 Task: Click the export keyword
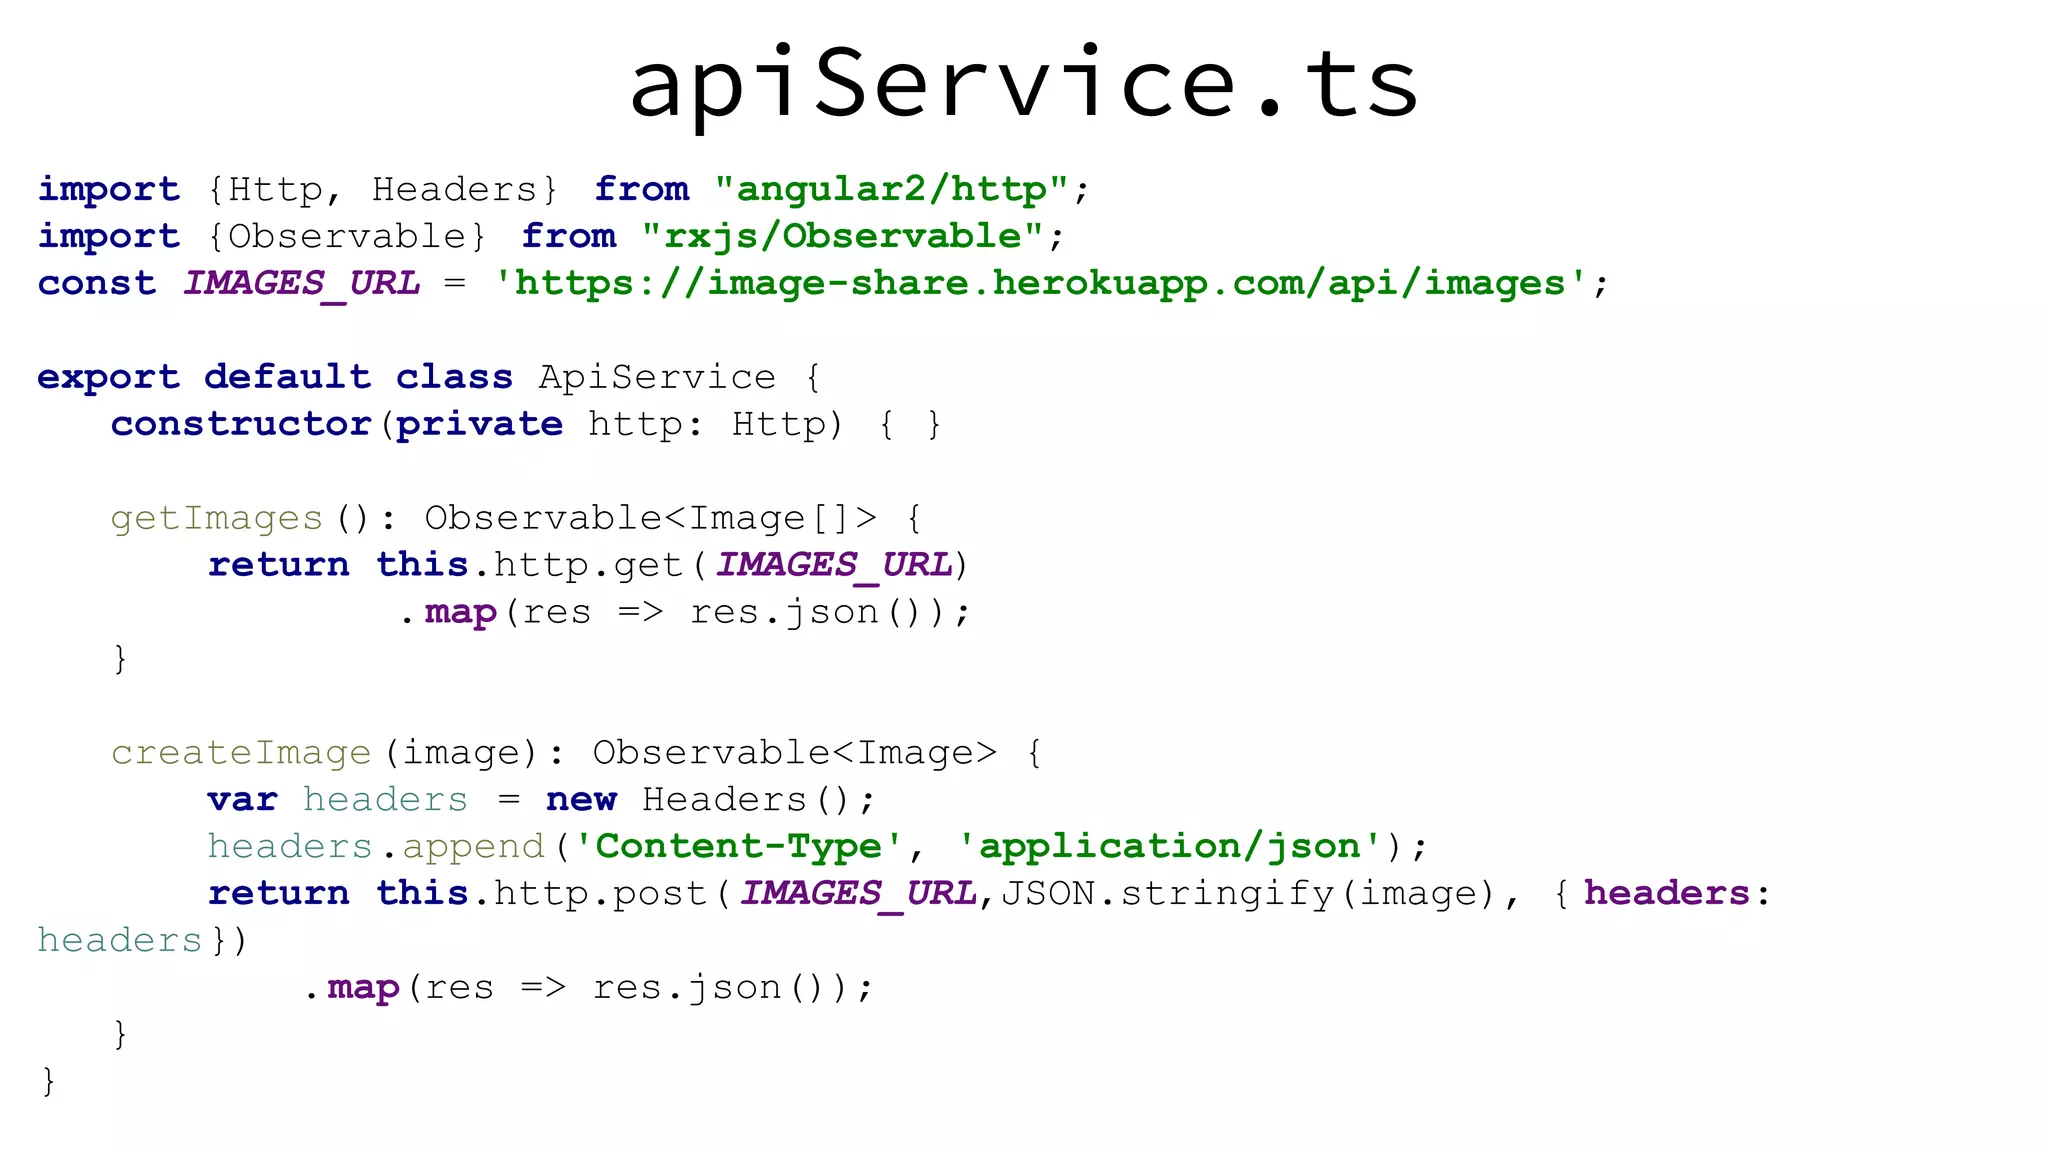click(x=108, y=377)
